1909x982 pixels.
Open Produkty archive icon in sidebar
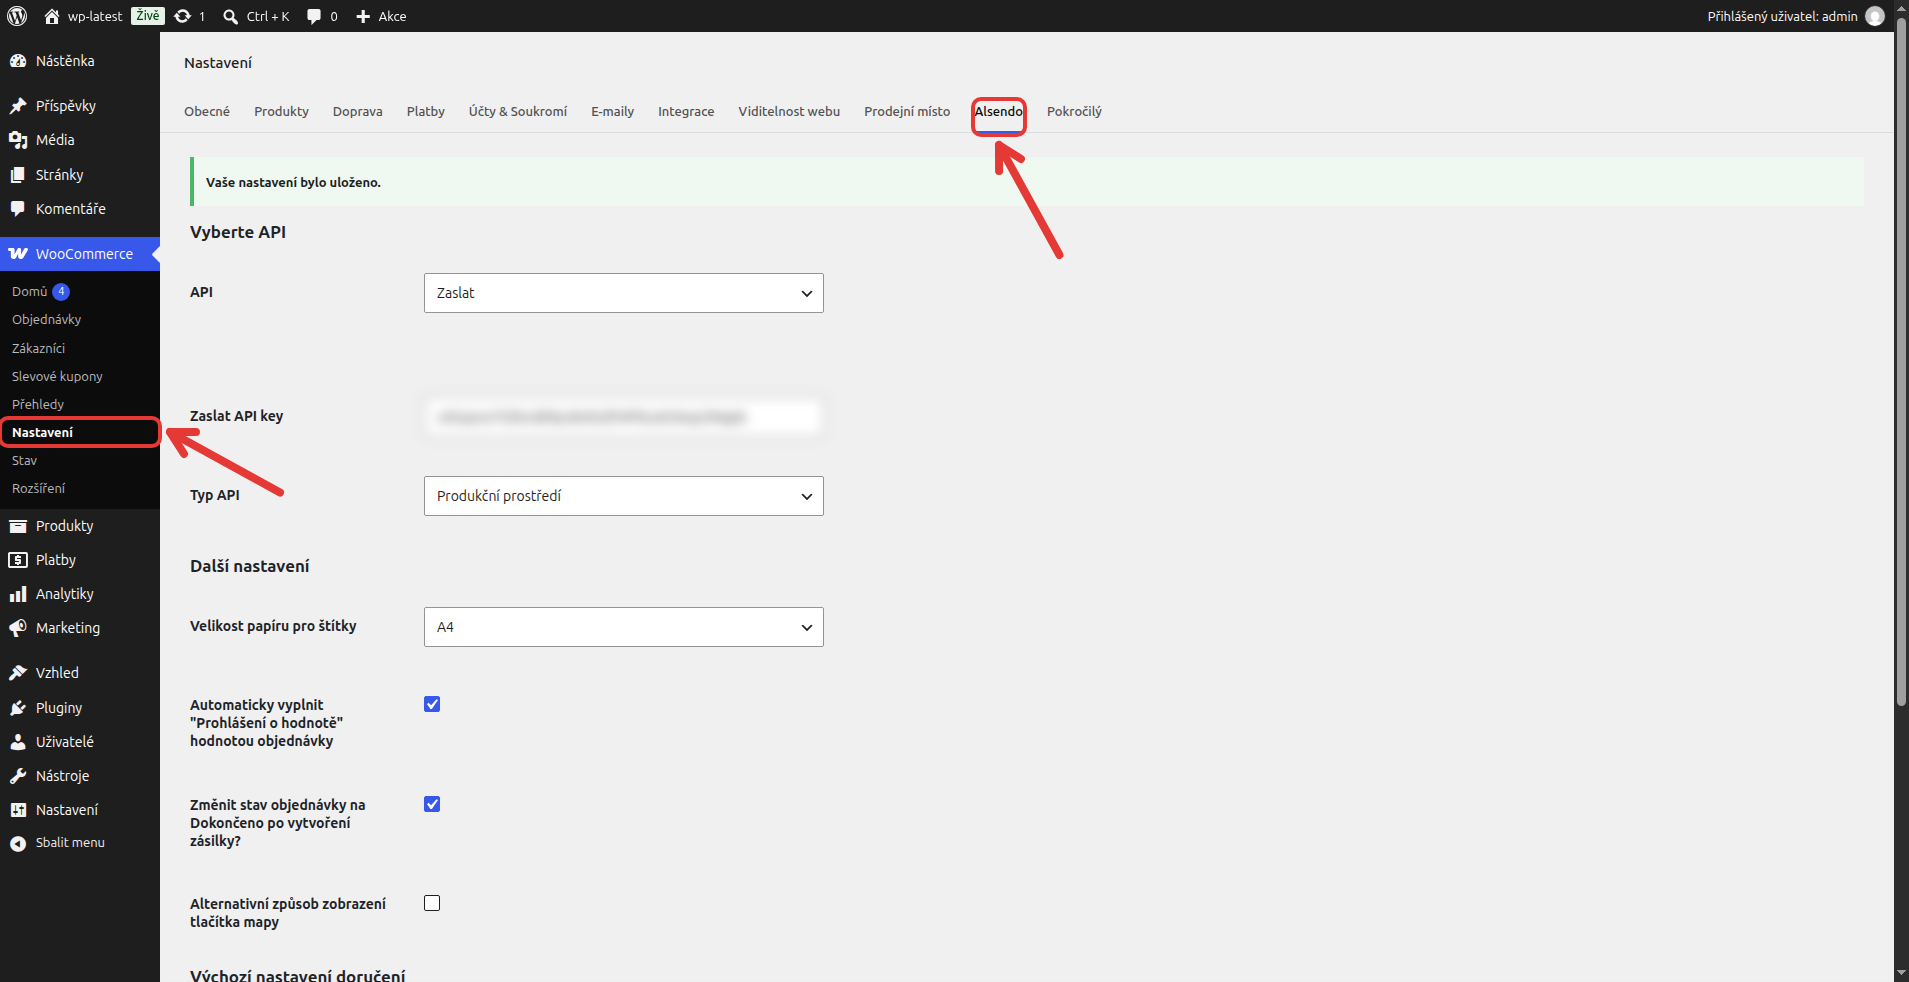click(x=18, y=526)
